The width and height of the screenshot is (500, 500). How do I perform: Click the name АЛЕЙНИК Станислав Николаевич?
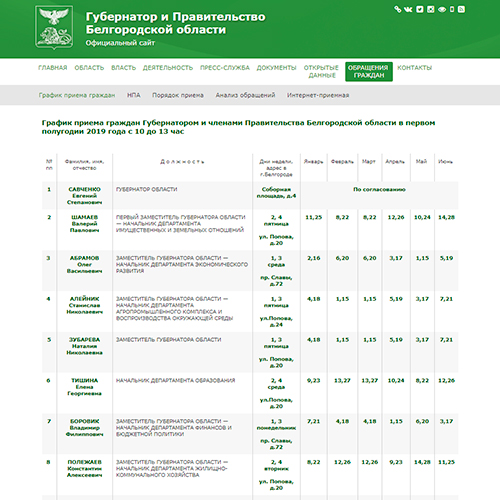84,305
